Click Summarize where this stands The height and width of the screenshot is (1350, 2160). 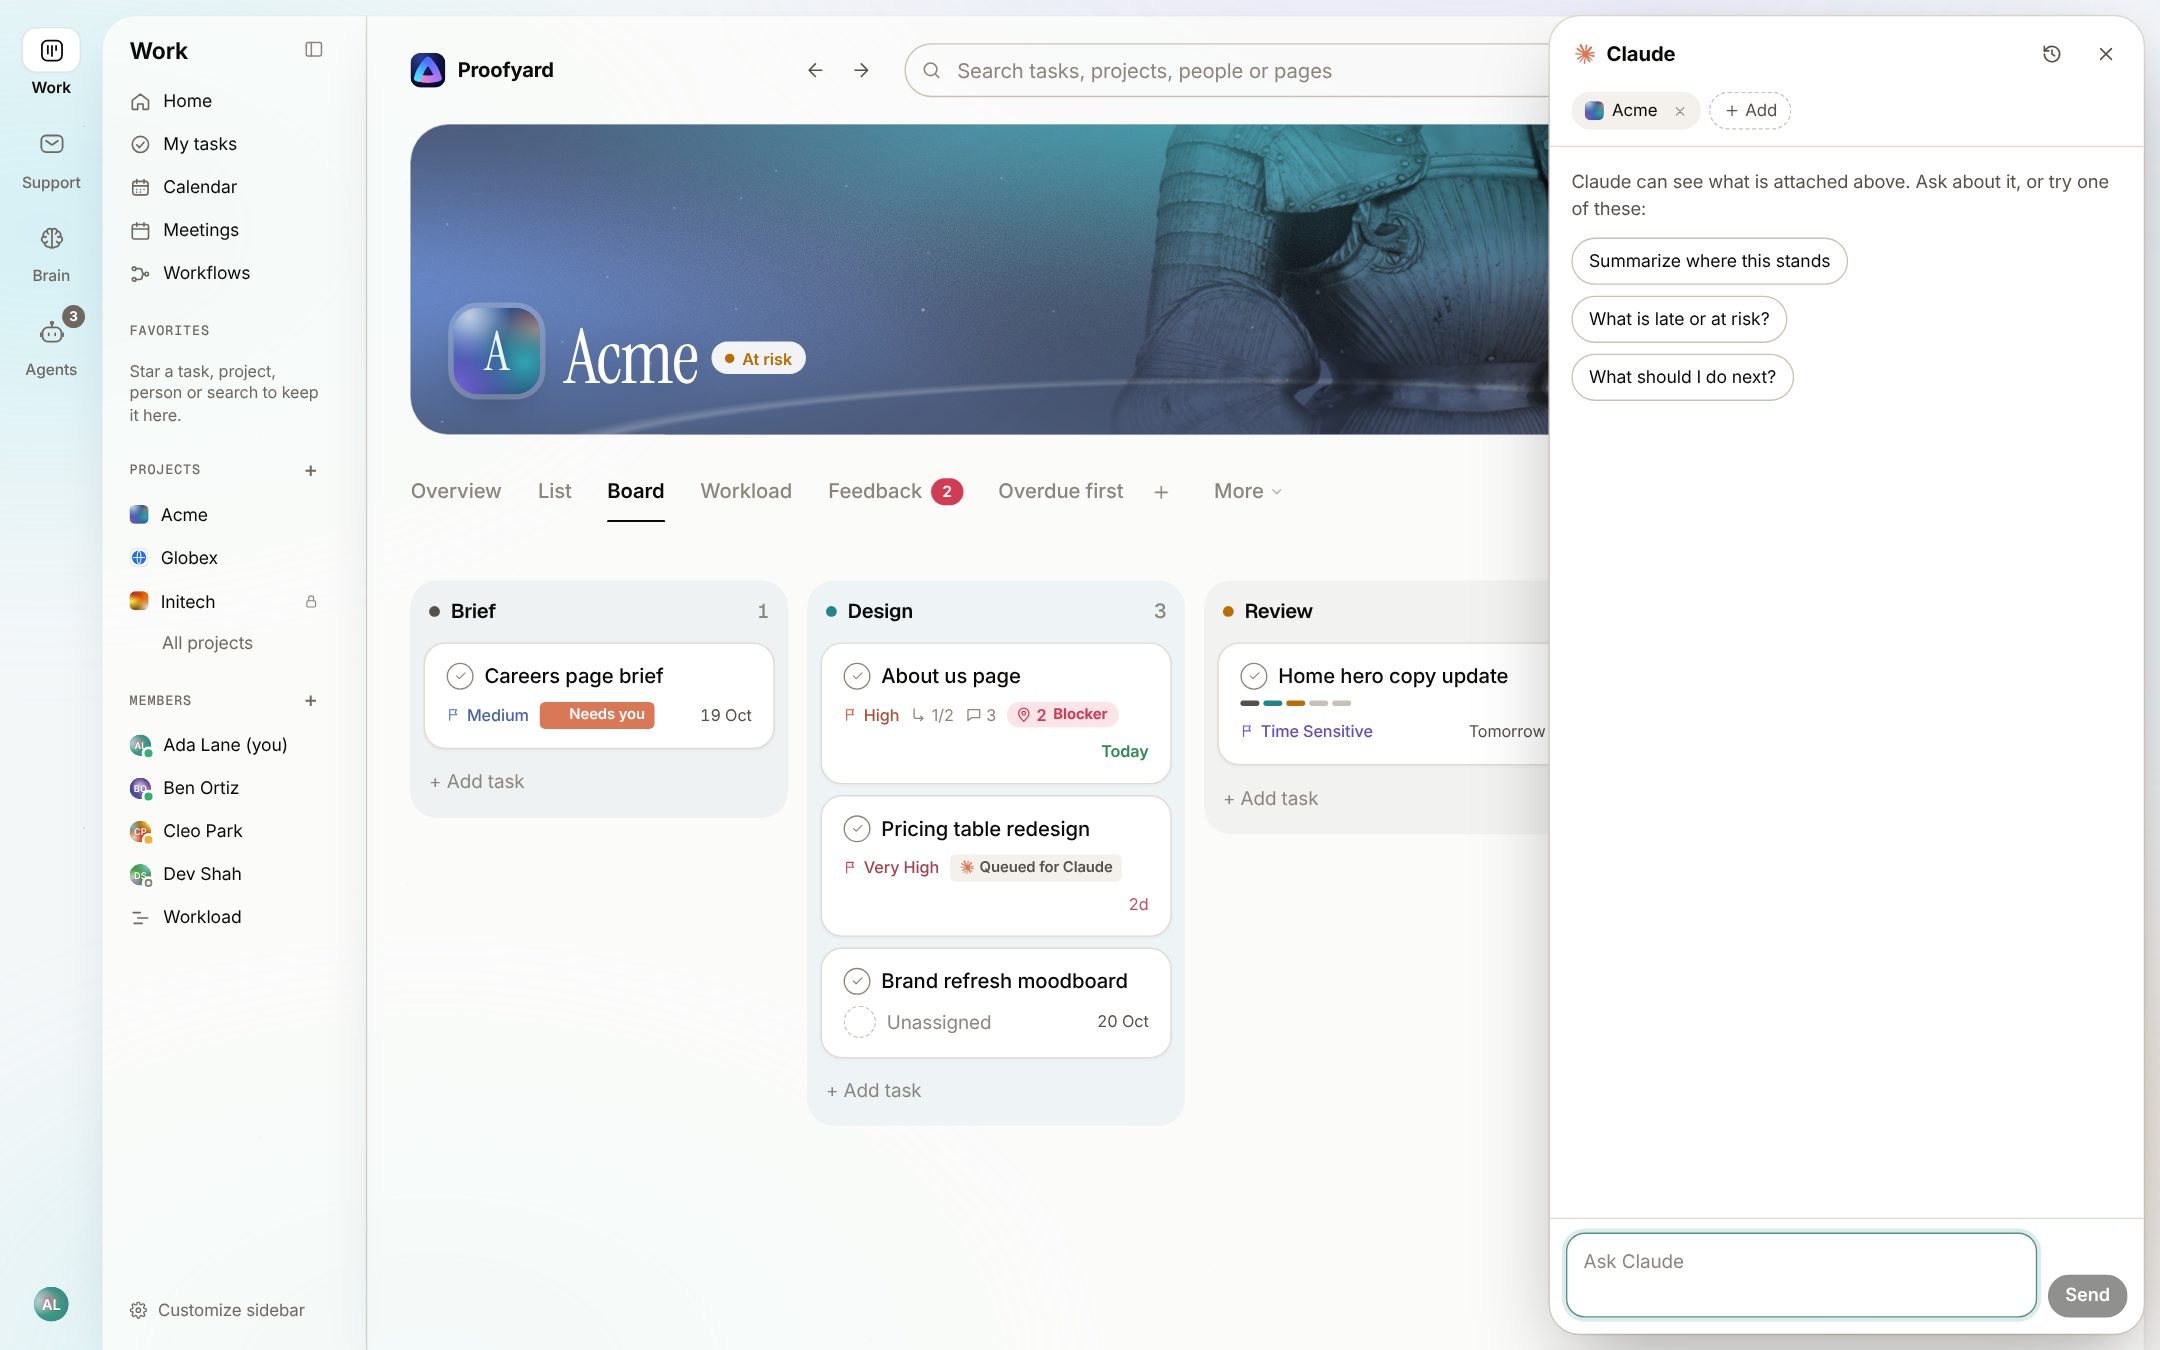point(1709,261)
